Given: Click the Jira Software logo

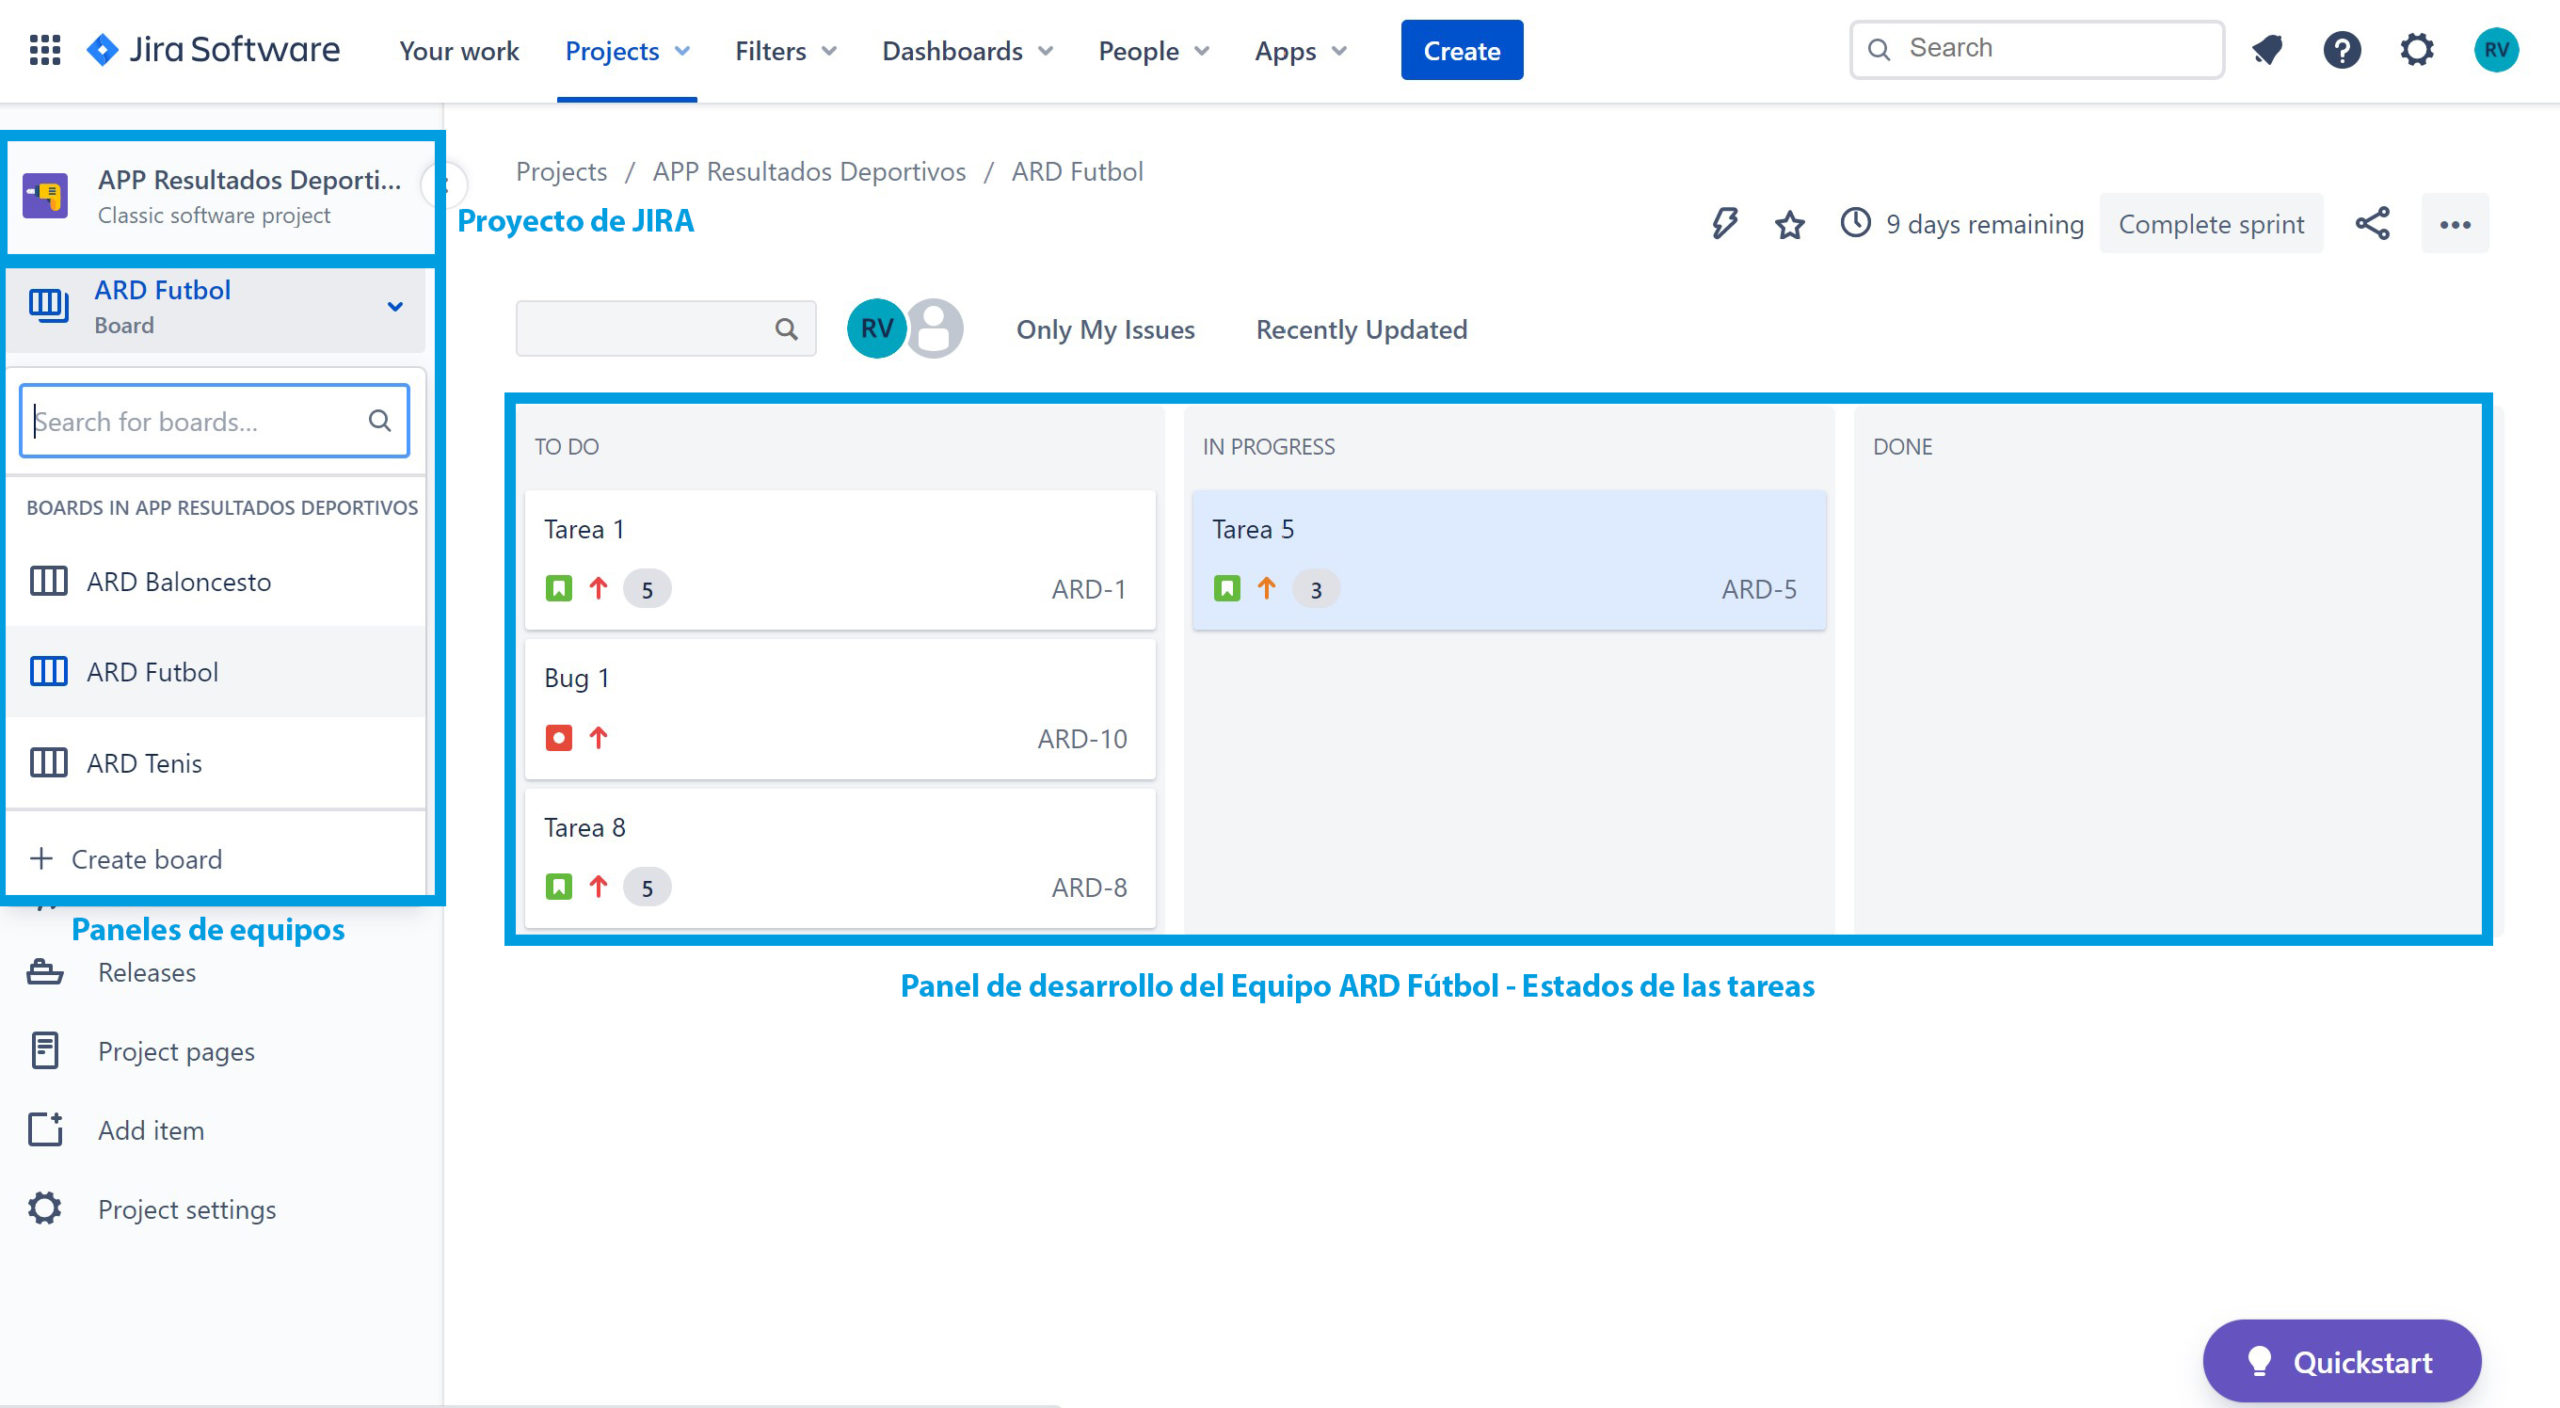Looking at the screenshot, I should point(212,50).
